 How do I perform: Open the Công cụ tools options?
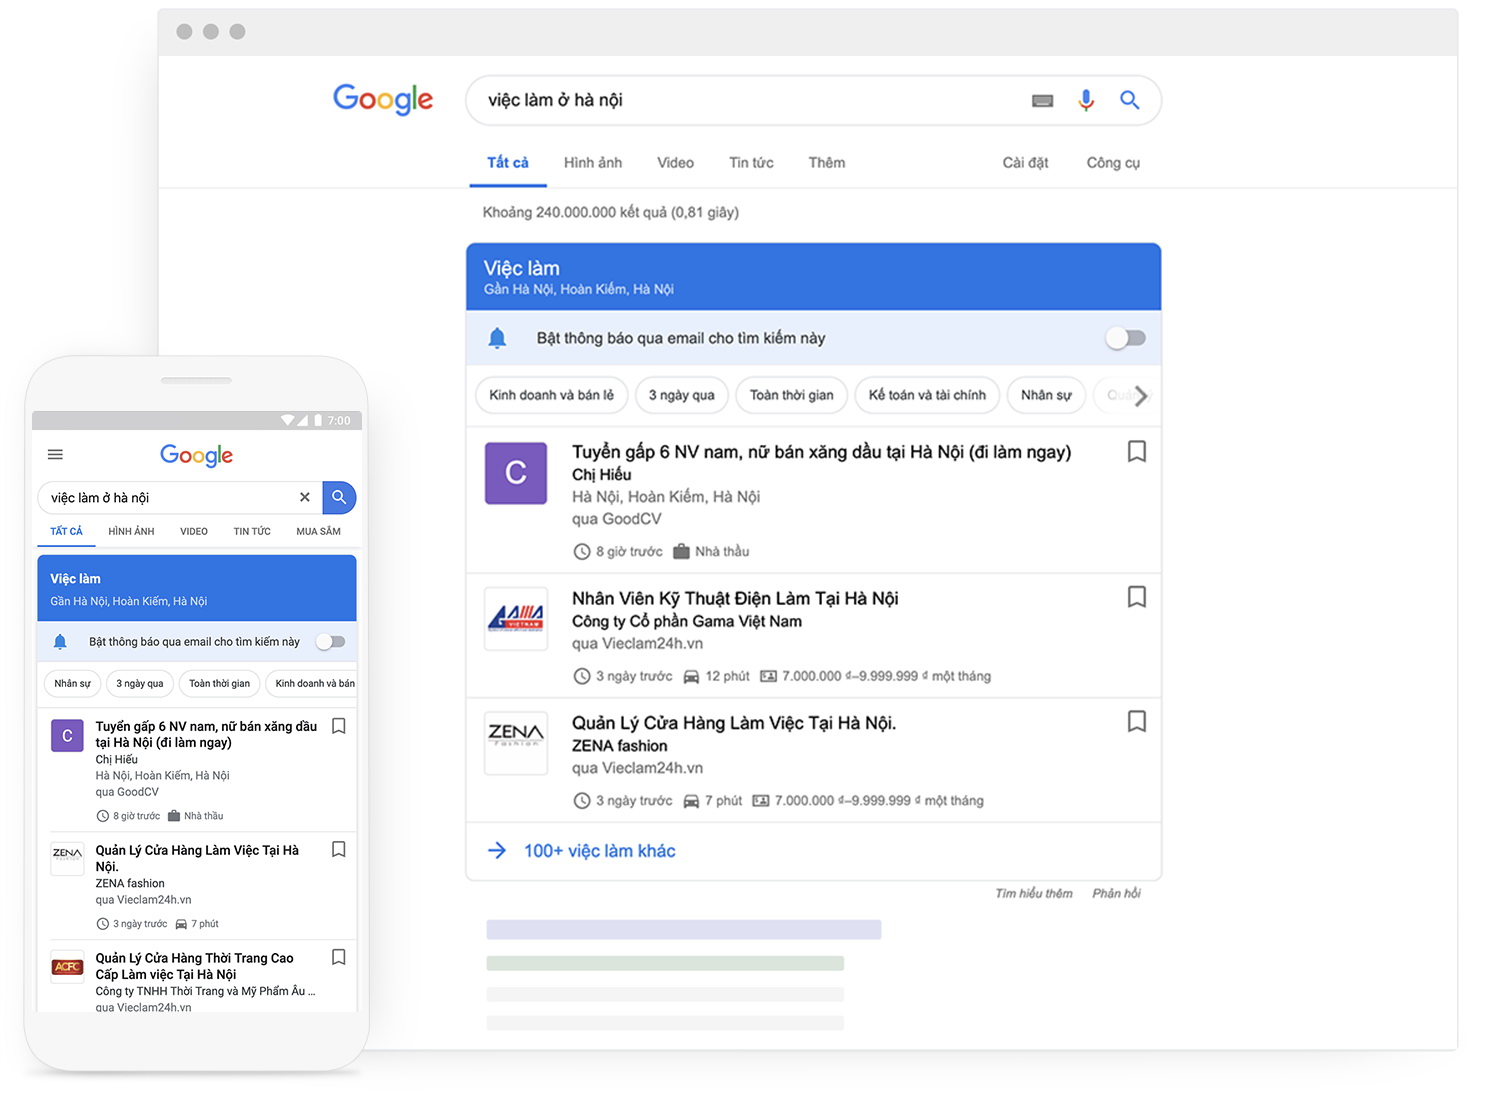pos(1112,163)
